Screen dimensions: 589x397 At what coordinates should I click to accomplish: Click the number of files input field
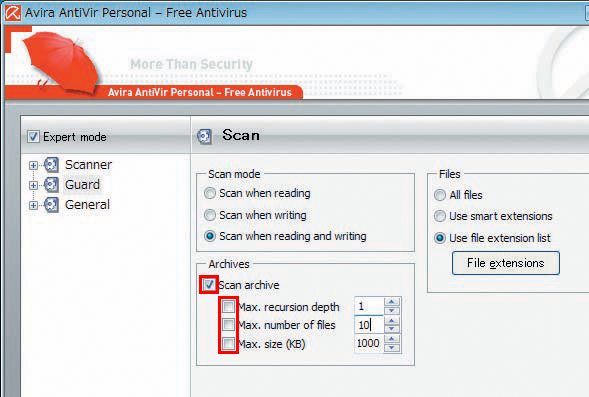click(369, 325)
